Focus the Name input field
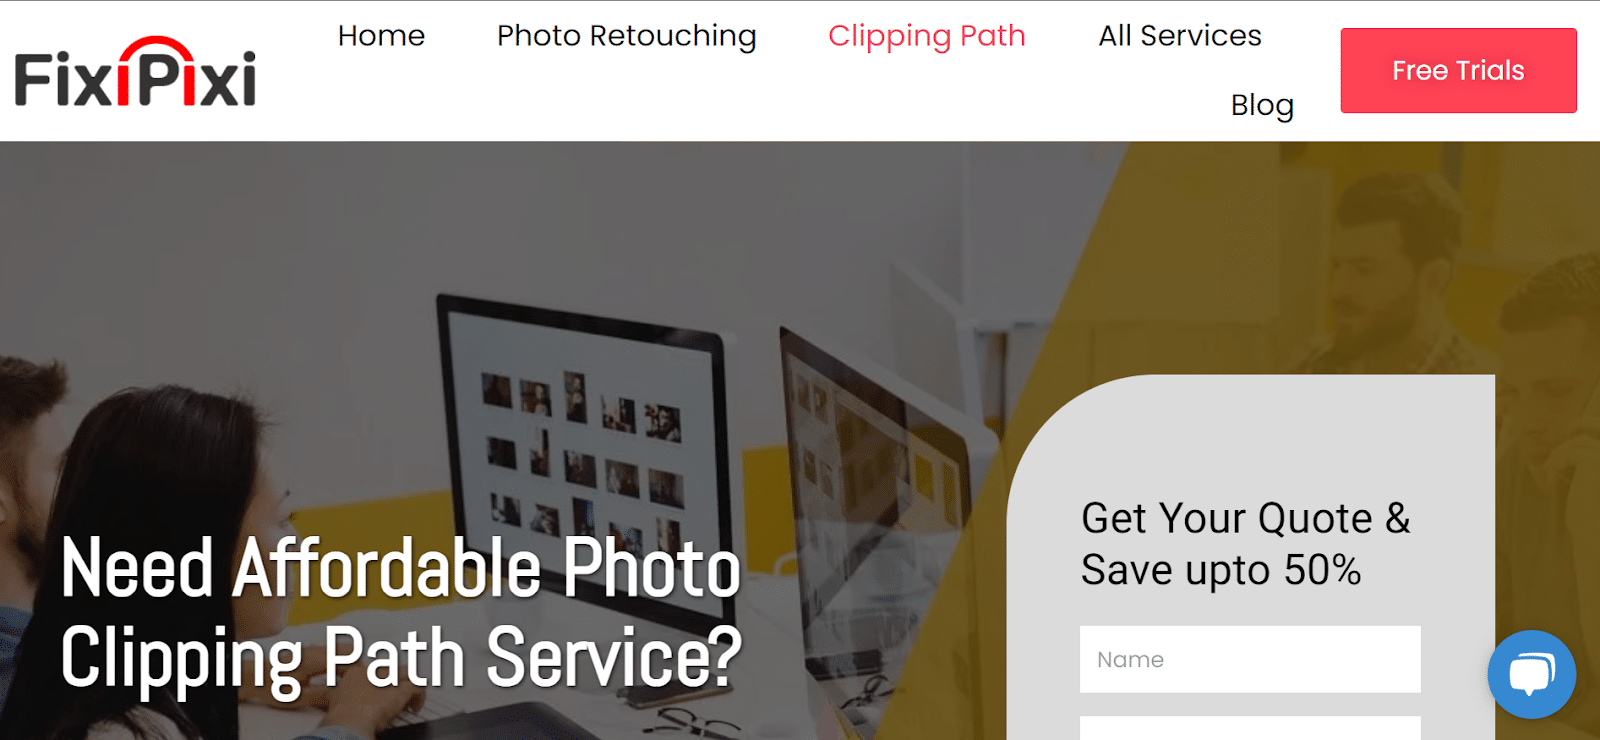Viewport: 1600px width, 740px height. [x=1250, y=659]
